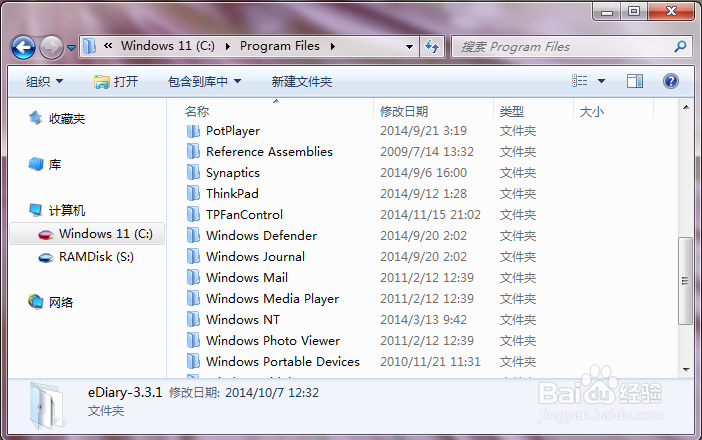Click the folder icon in address bar

point(90,46)
